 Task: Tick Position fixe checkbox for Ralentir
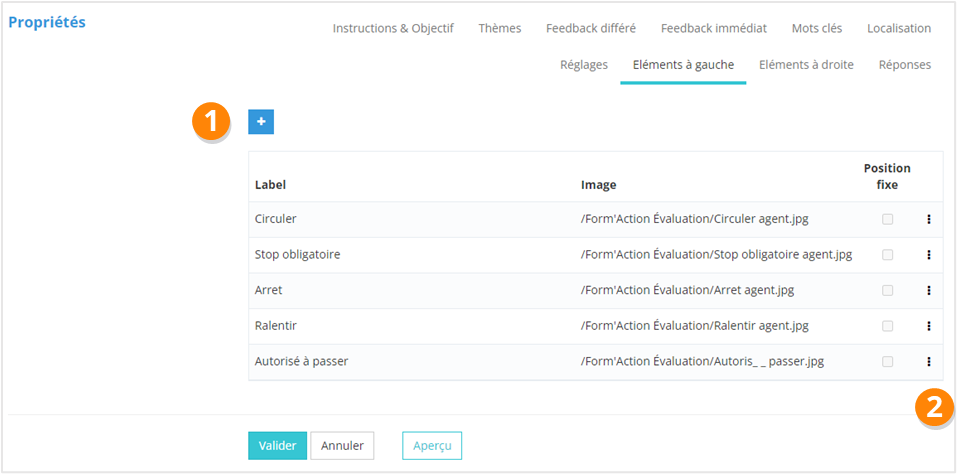[887, 326]
